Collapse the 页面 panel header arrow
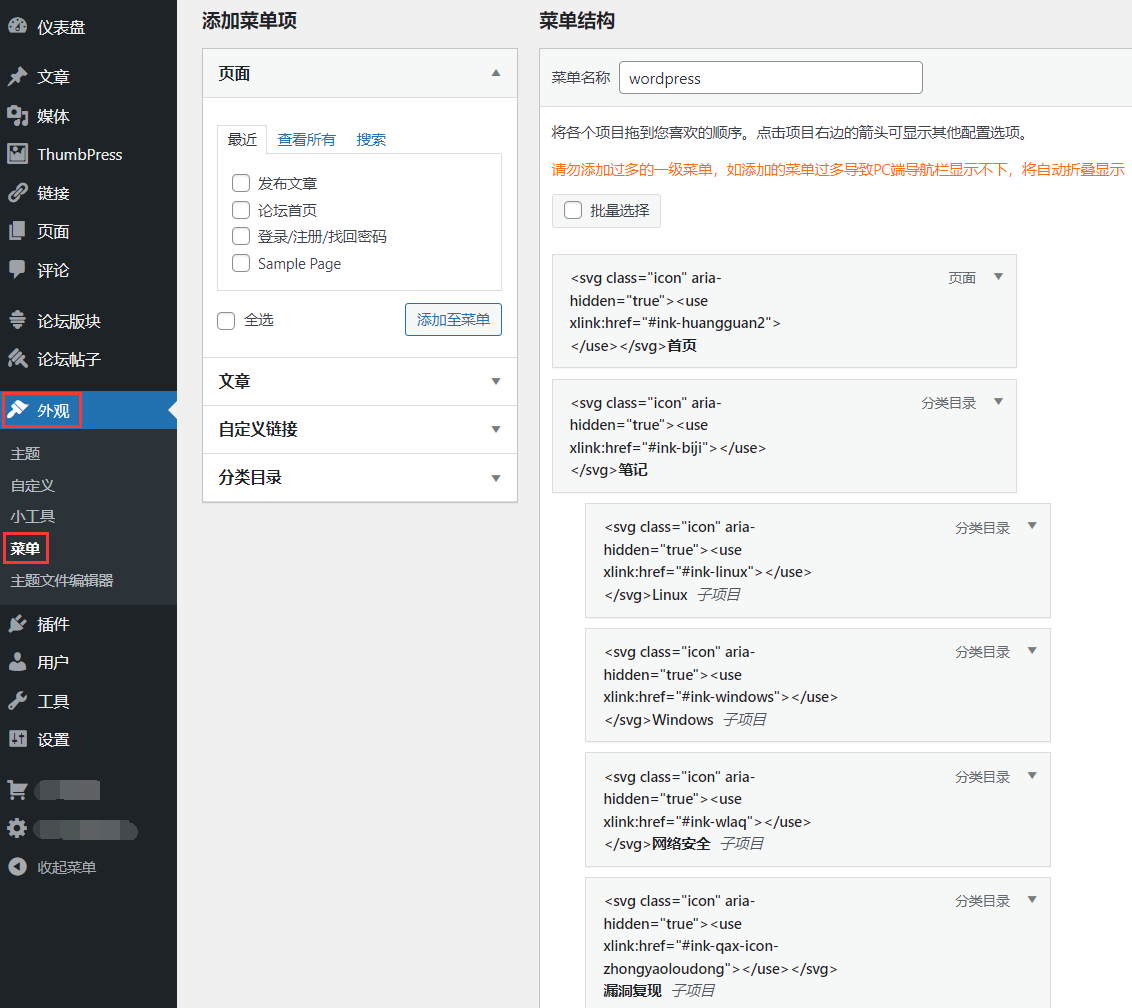Viewport: 1132px width, 1008px height. (496, 73)
